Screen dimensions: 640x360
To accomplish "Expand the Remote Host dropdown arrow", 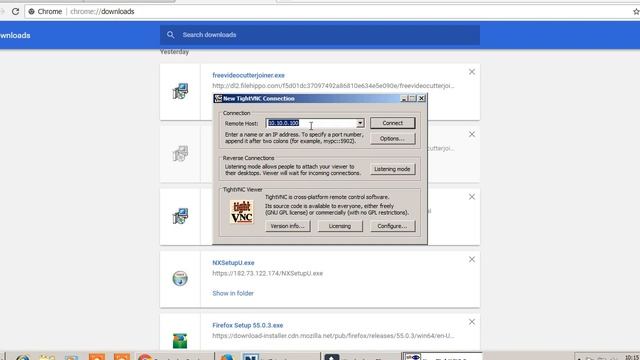I will click(x=360, y=123).
